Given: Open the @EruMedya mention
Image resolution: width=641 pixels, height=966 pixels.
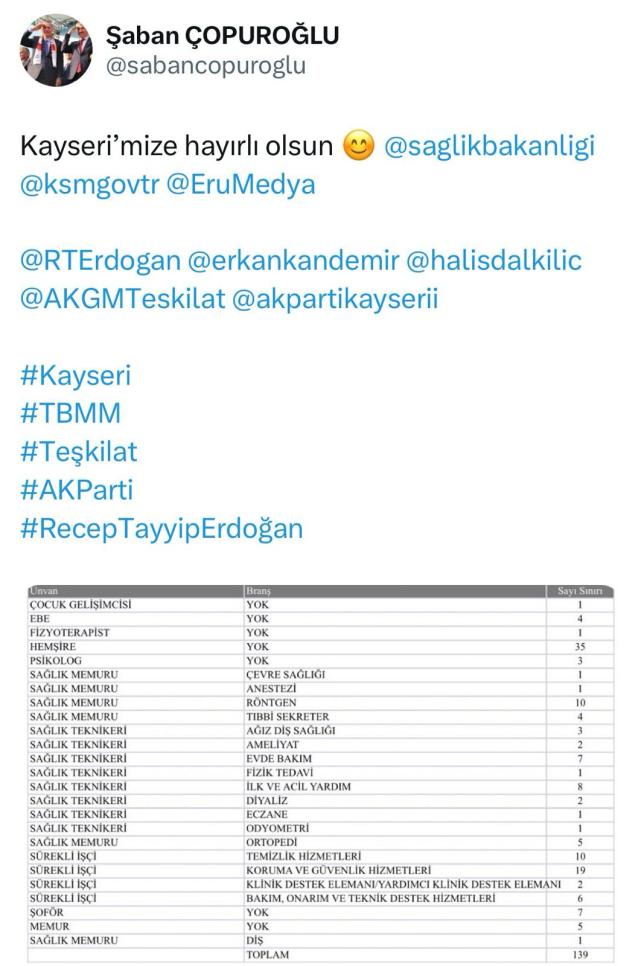Looking at the screenshot, I should [241, 184].
